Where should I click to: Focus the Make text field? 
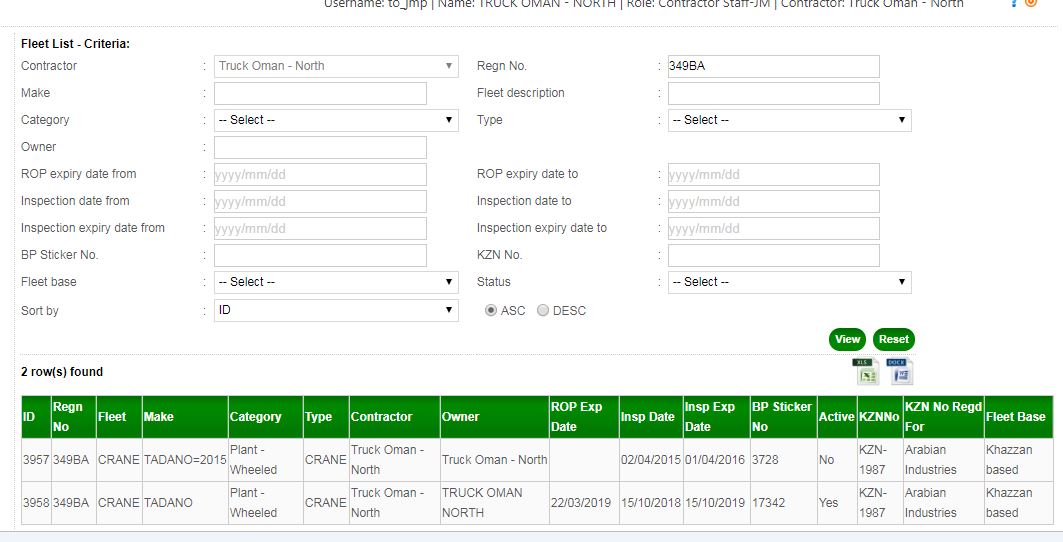(x=320, y=93)
